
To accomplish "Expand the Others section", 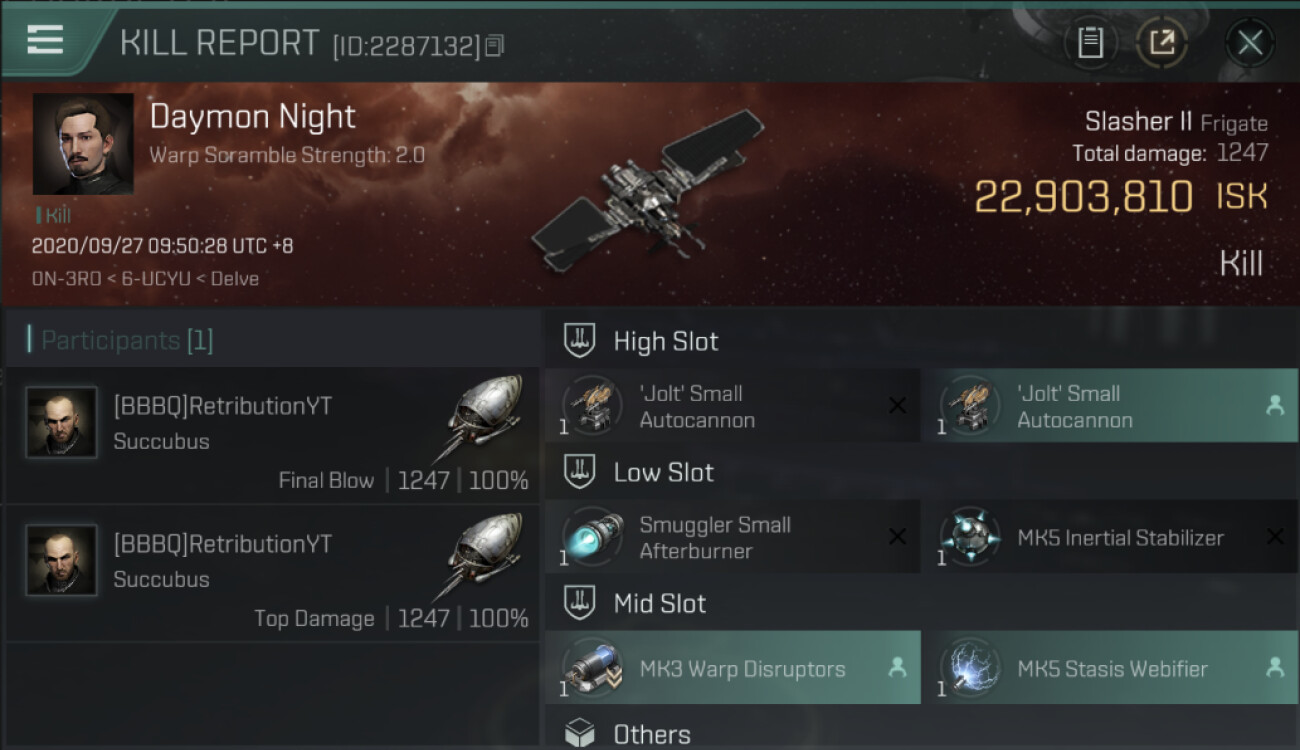I will 651,734.
